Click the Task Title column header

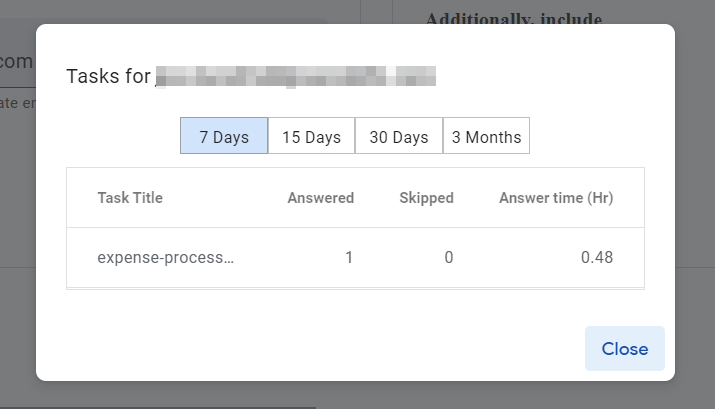pyautogui.click(x=130, y=198)
